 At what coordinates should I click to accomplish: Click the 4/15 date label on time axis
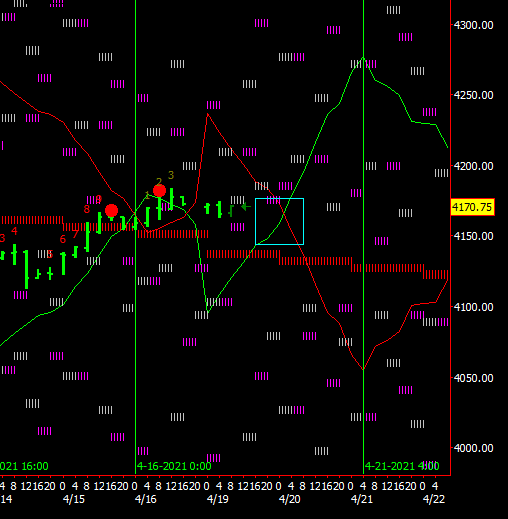click(x=74, y=499)
